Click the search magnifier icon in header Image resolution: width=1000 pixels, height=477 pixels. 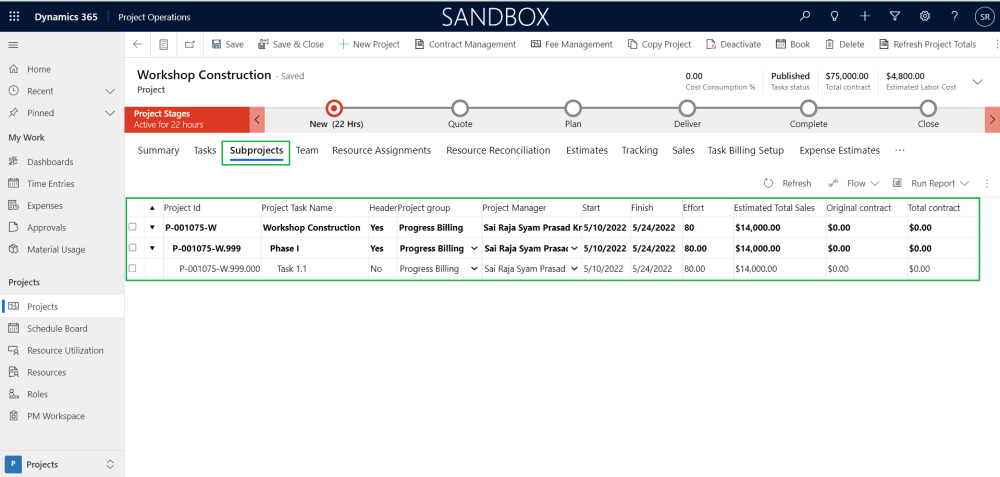pos(805,17)
